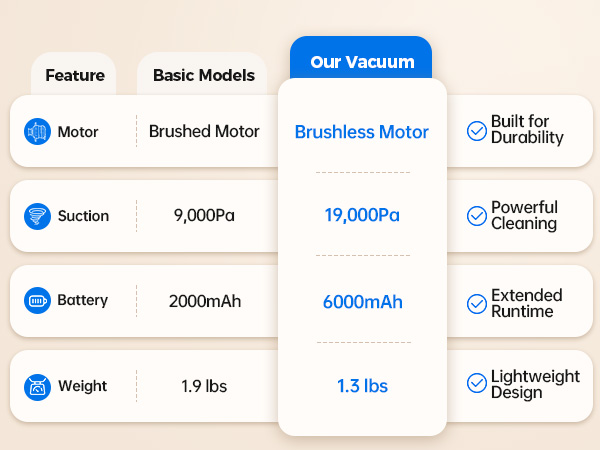600x450 pixels.
Task: Click the Brushed Motor cell
Action: tap(204, 131)
